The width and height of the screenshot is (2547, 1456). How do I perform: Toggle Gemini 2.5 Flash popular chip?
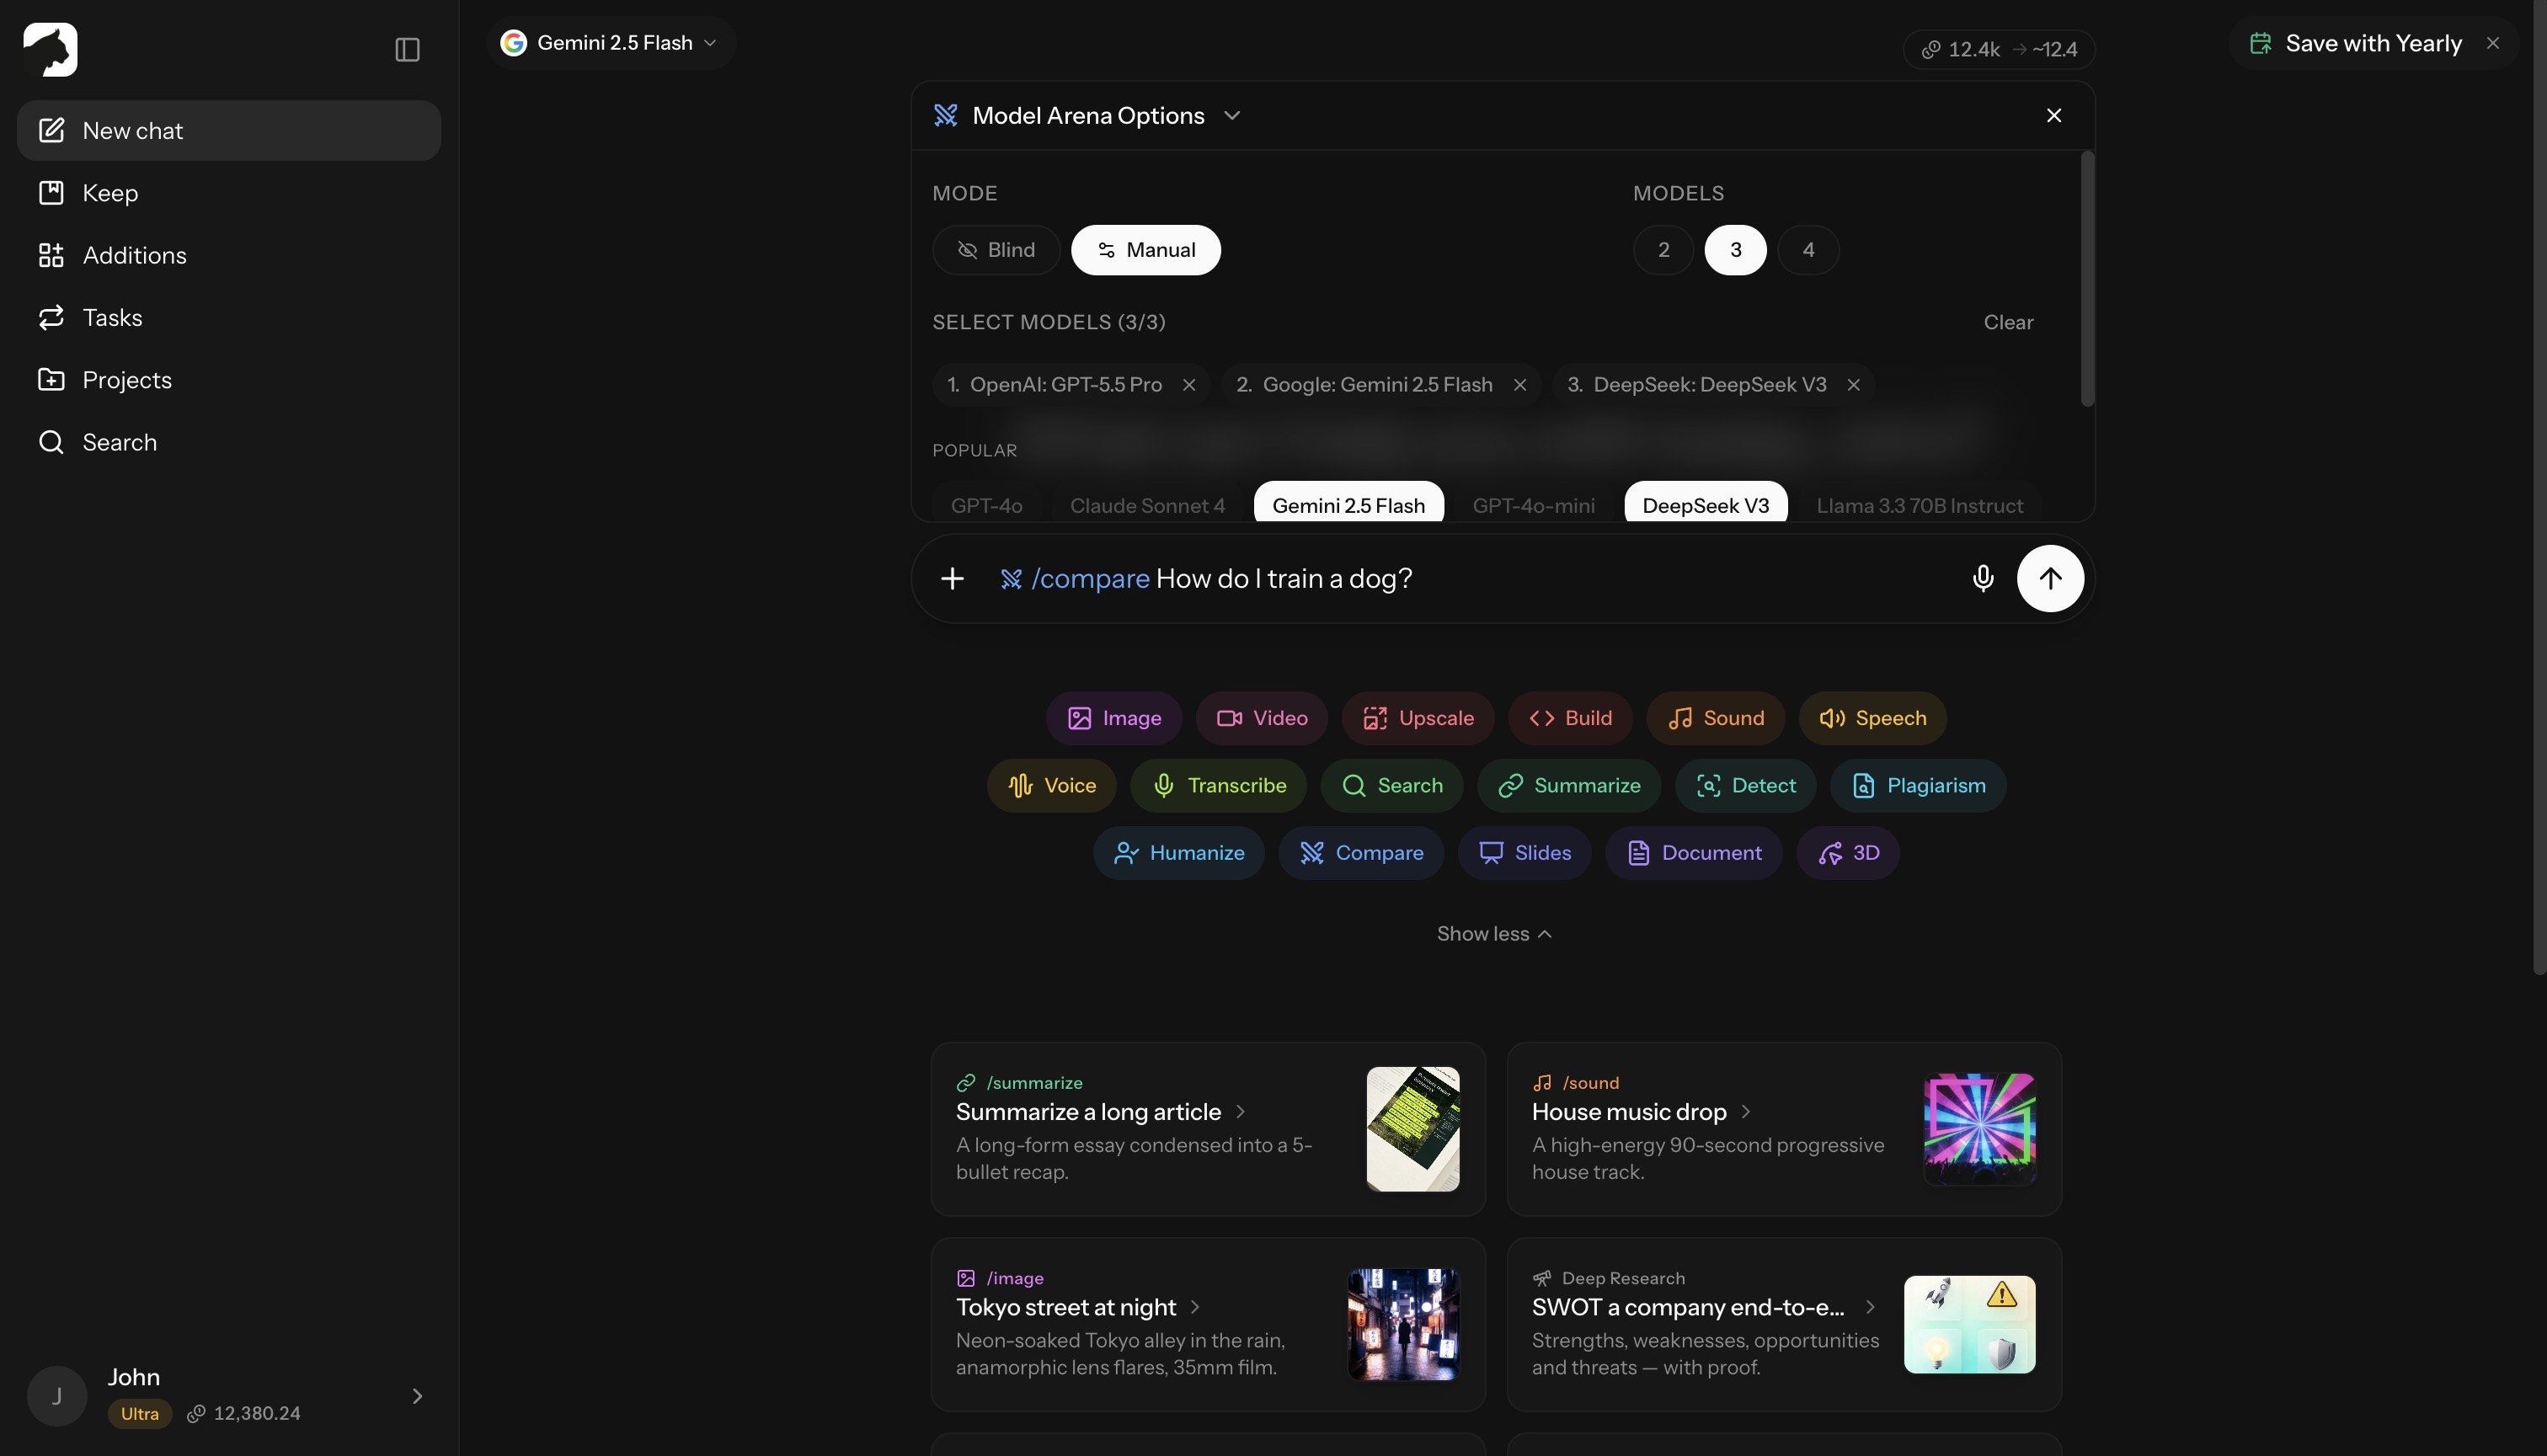(x=1348, y=503)
